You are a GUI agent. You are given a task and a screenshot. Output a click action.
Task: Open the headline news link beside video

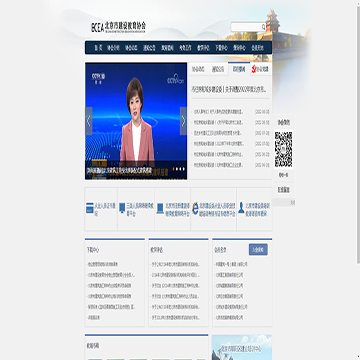[229, 89]
